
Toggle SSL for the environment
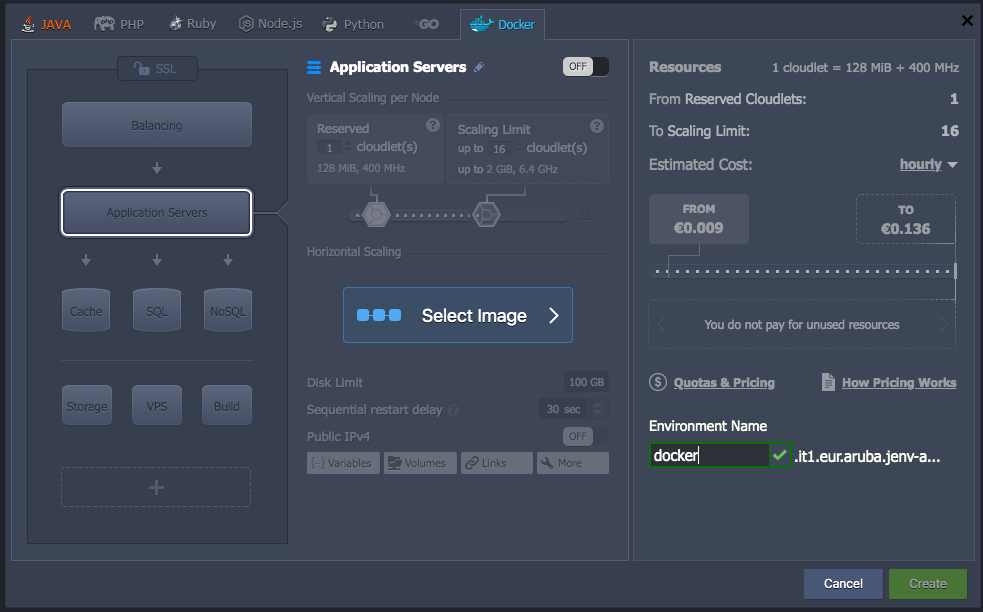tap(156, 68)
